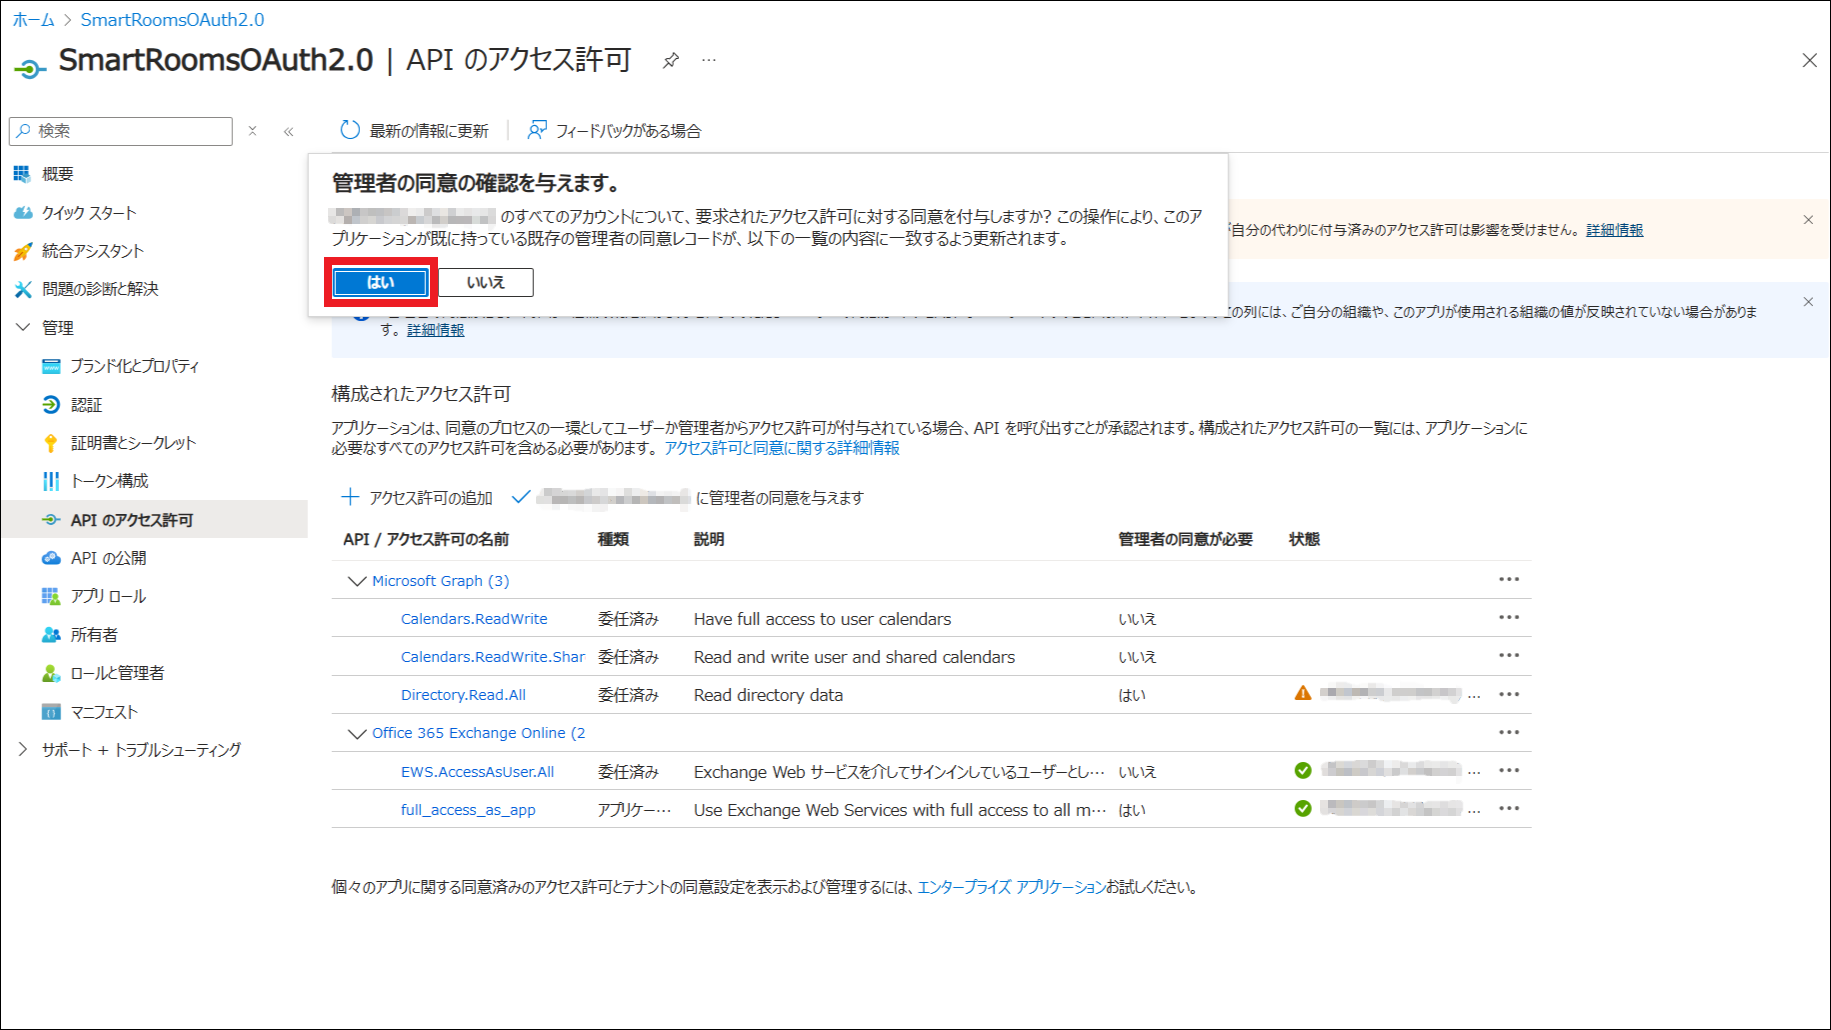
Task: Collapse the Microsoft Graph (3) group
Action: point(356,581)
